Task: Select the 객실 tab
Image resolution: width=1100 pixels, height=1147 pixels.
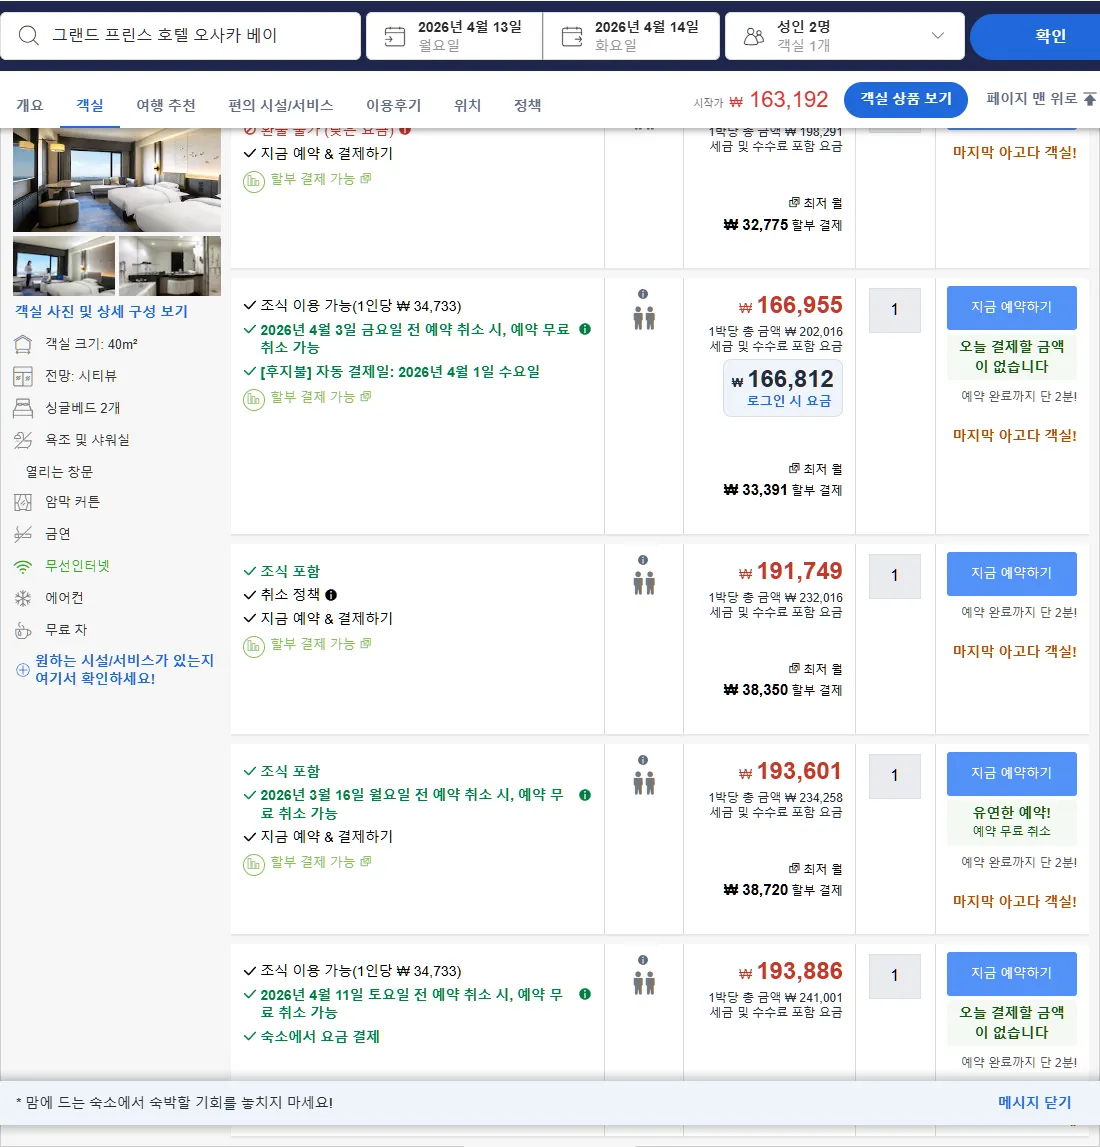Action: (89, 105)
